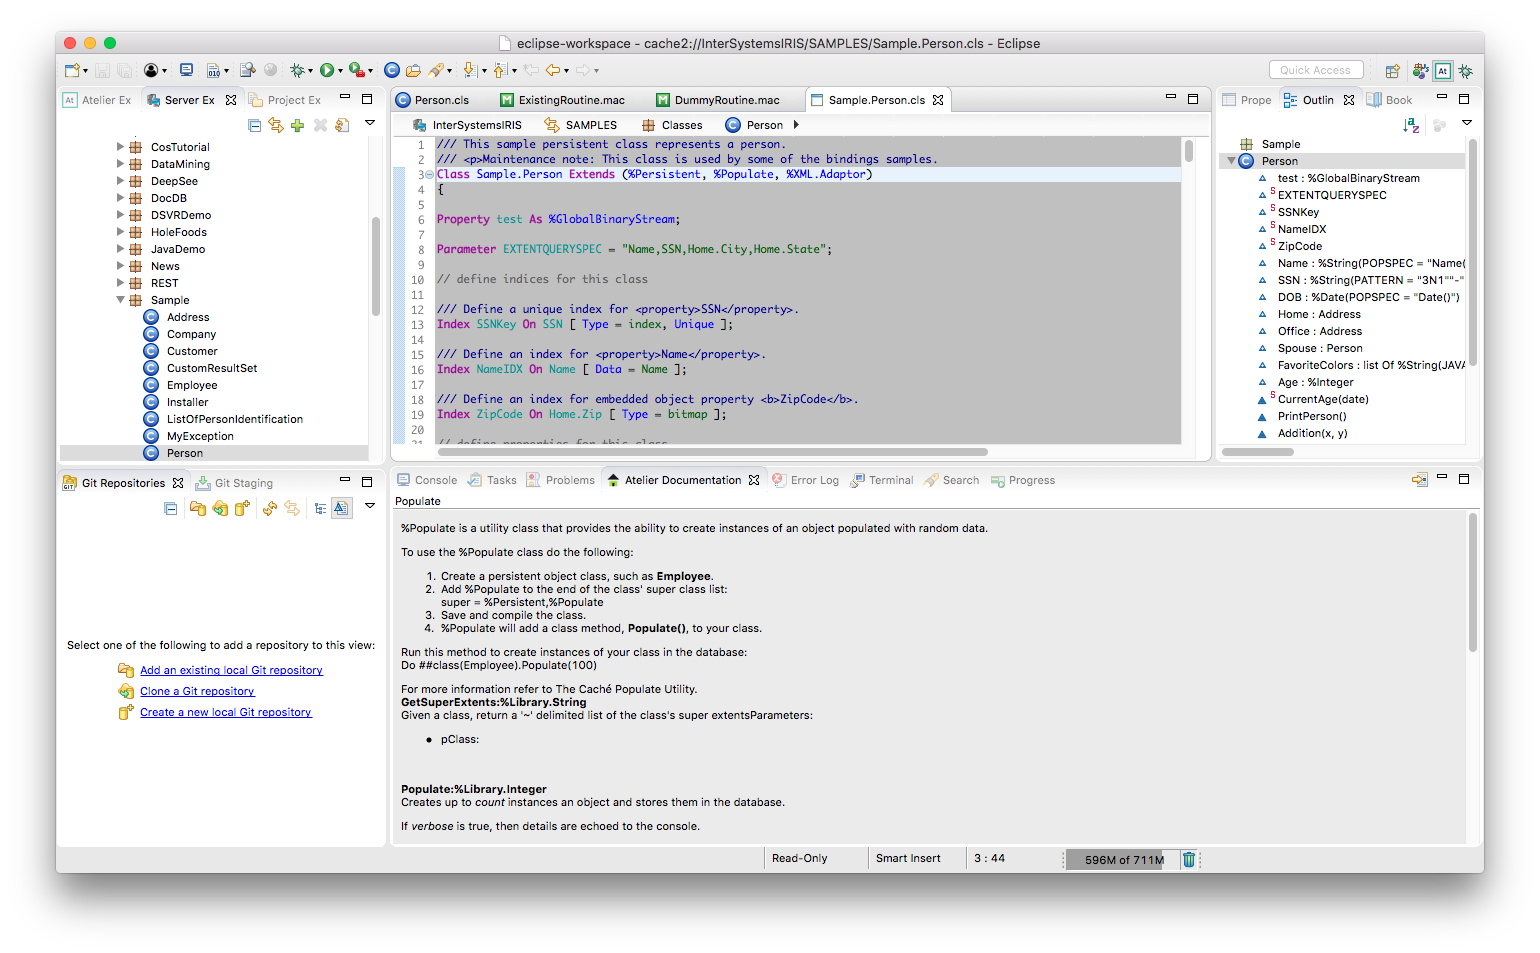The height and width of the screenshot is (953, 1540).
Task: Toggle hierarchical branch layout in Git Repositories
Action: [320, 508]
